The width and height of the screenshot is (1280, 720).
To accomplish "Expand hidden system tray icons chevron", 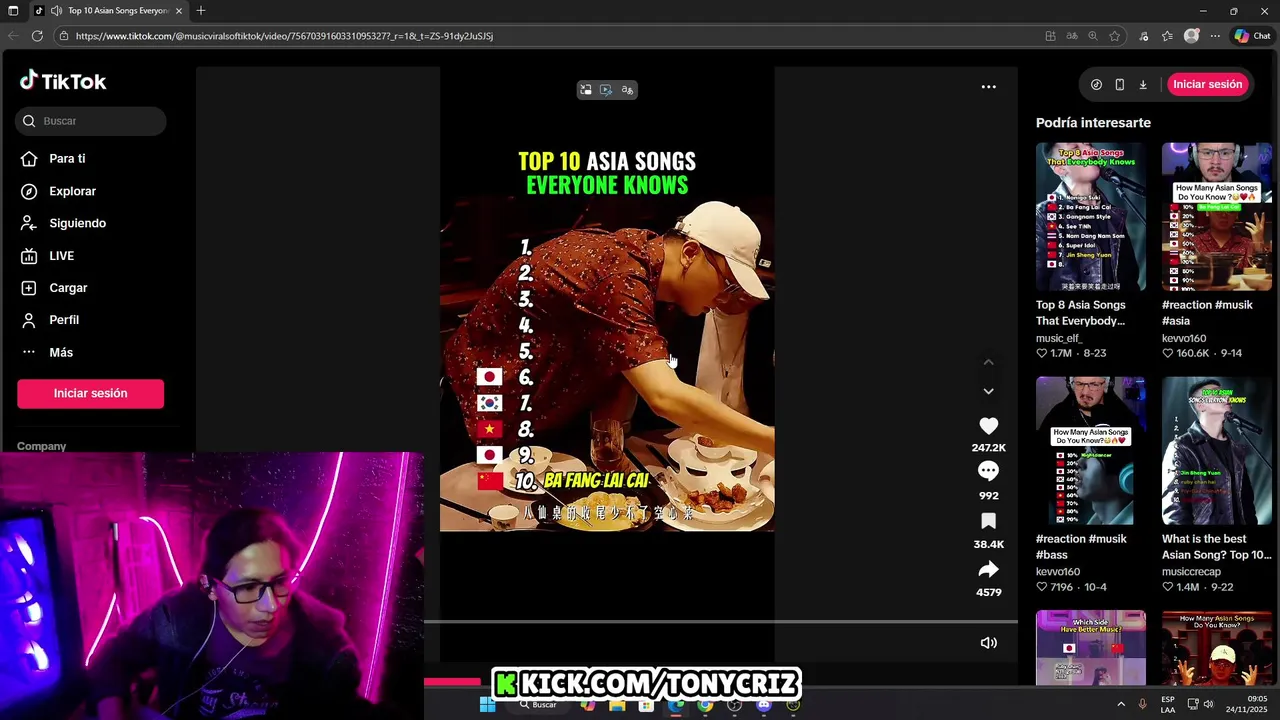I will tap(1120, 705).
